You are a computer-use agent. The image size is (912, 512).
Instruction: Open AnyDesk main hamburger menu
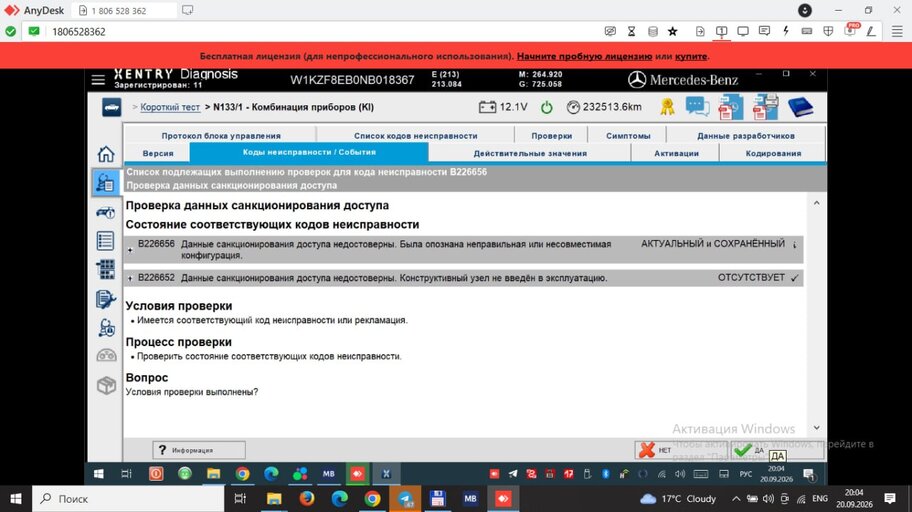(x=897, y=31)
